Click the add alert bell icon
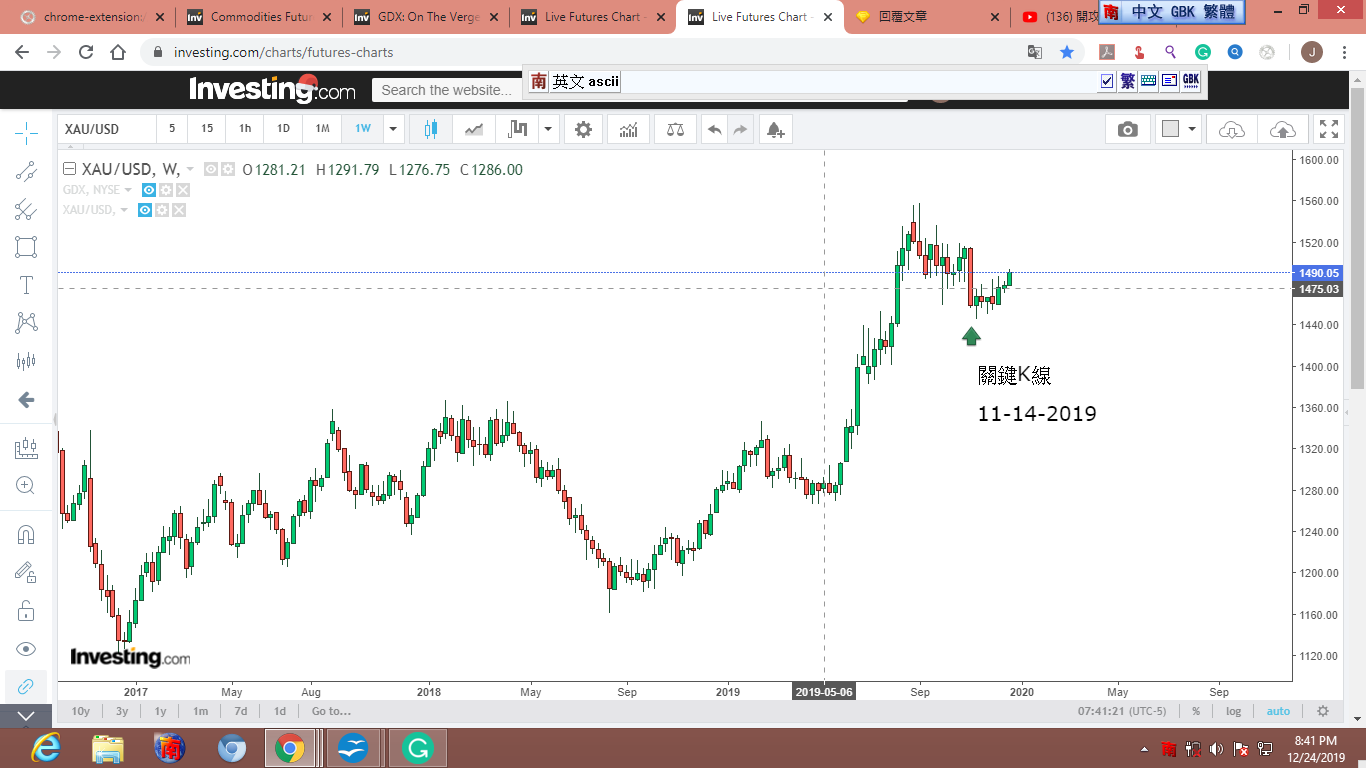This screenshot has width=1366, height=768. tap(774, 129)
